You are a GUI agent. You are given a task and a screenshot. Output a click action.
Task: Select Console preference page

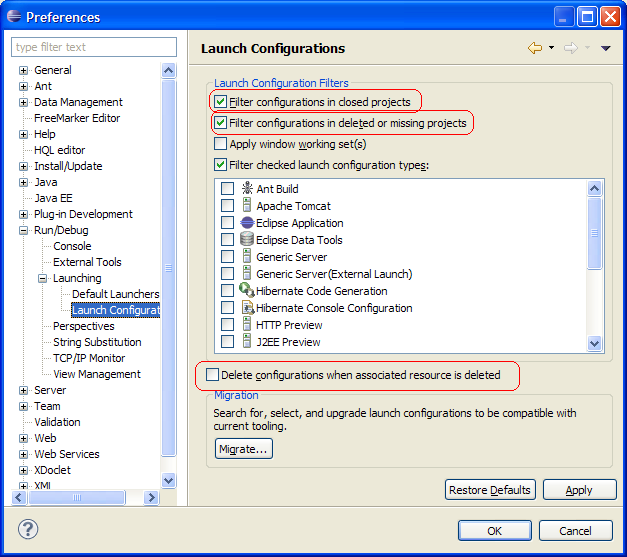pos(72,246)
